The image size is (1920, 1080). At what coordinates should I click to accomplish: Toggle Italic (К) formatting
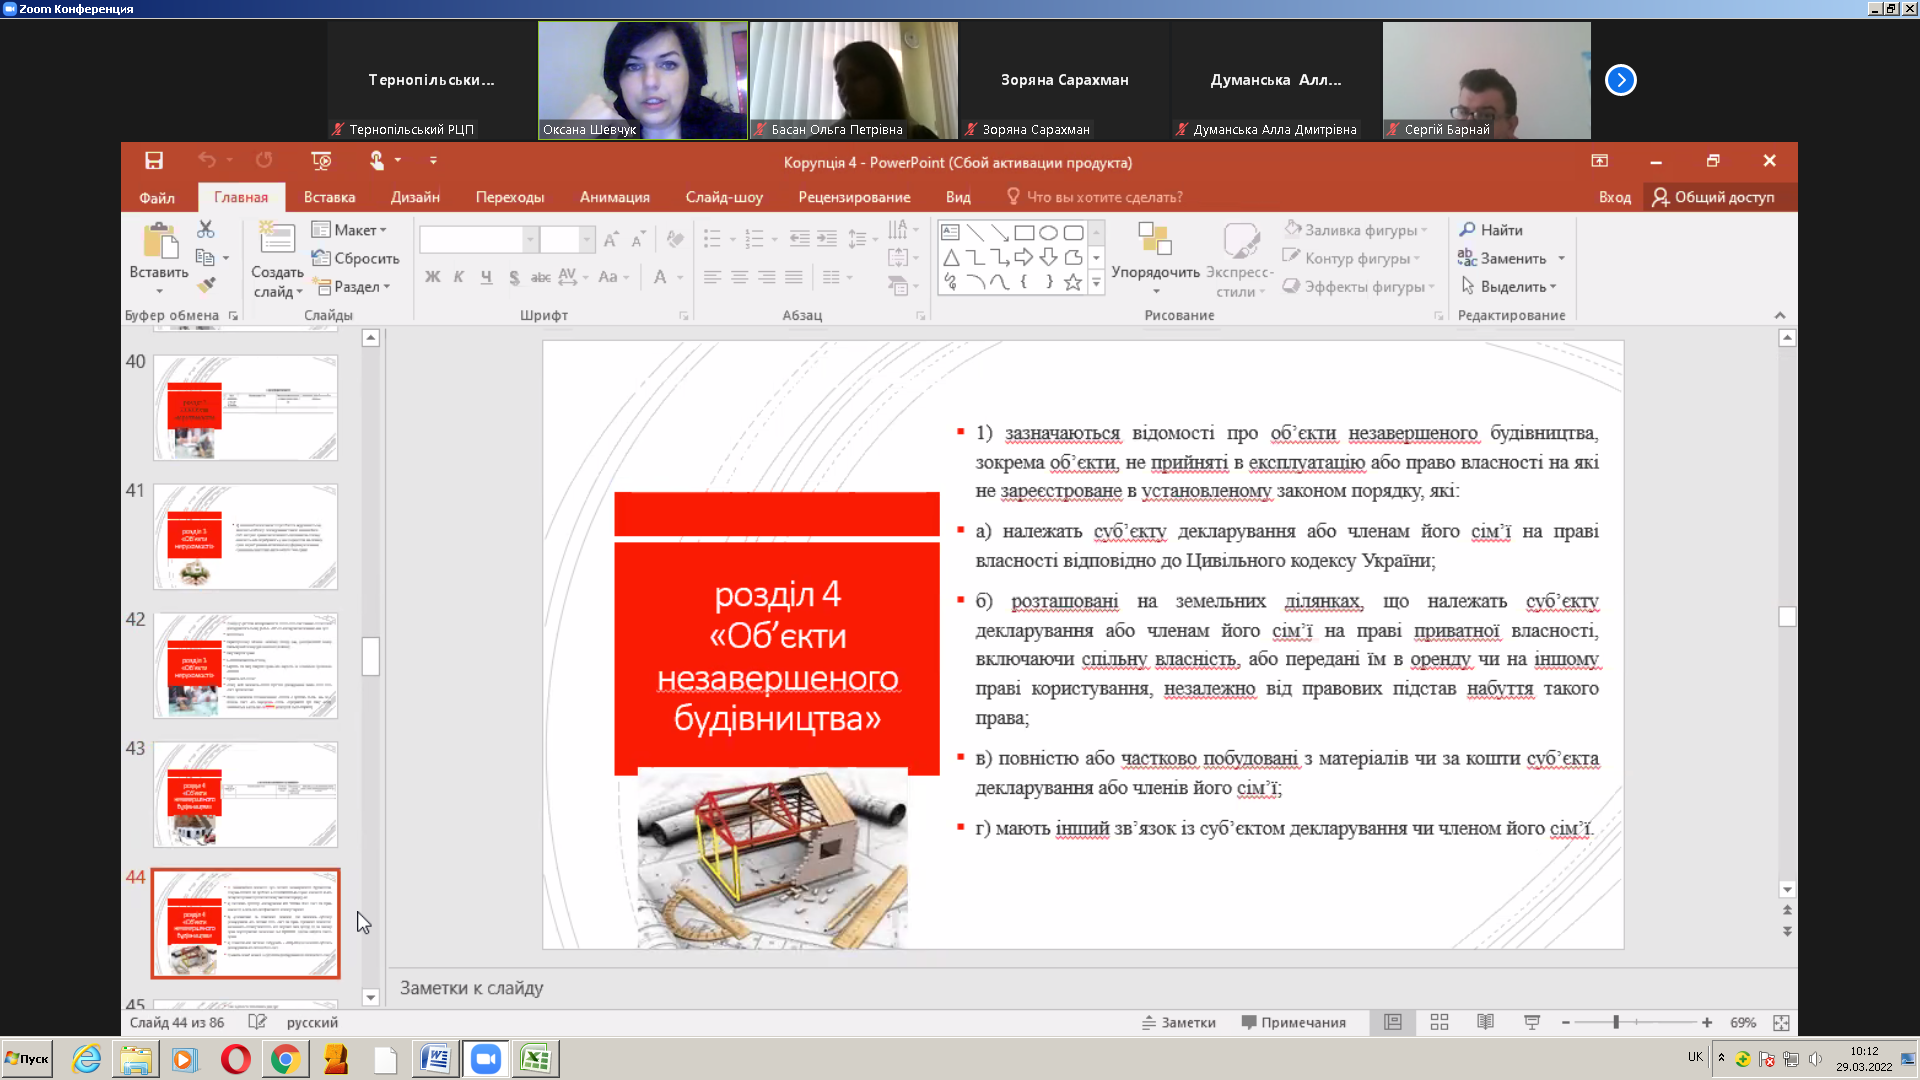[x=459, y=277]
